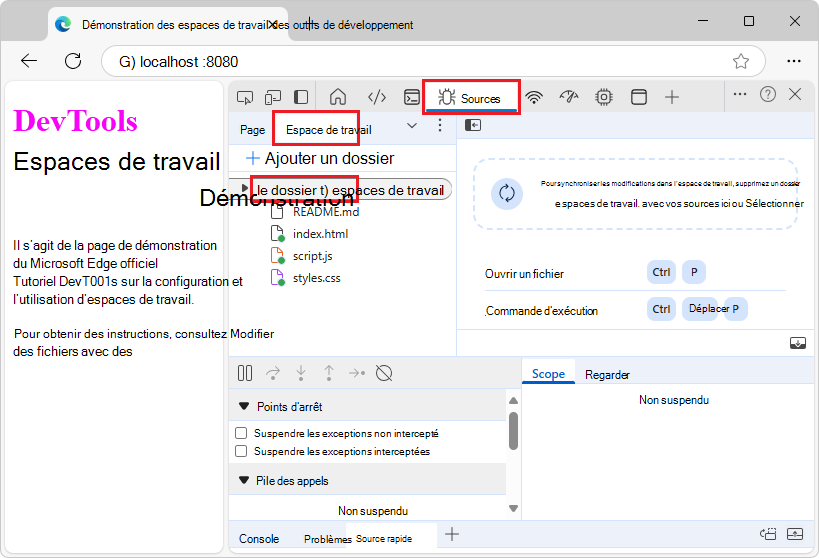Open the DevTools Welcome home icon
Viewport: 819px width, 558px height.
(338, 97)
